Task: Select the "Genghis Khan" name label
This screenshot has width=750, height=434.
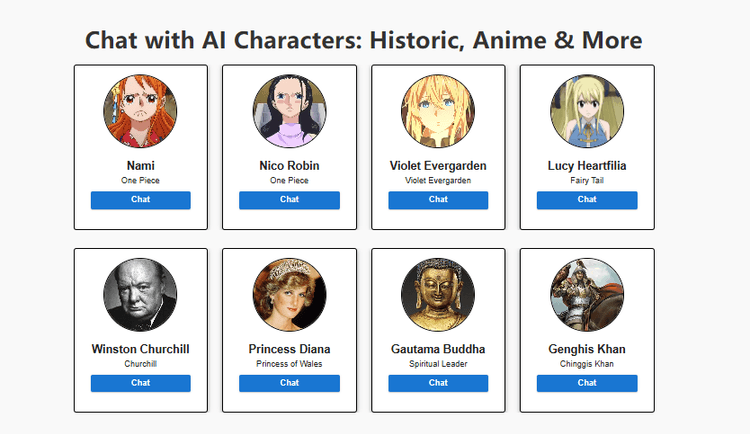Action: point(587,349)
